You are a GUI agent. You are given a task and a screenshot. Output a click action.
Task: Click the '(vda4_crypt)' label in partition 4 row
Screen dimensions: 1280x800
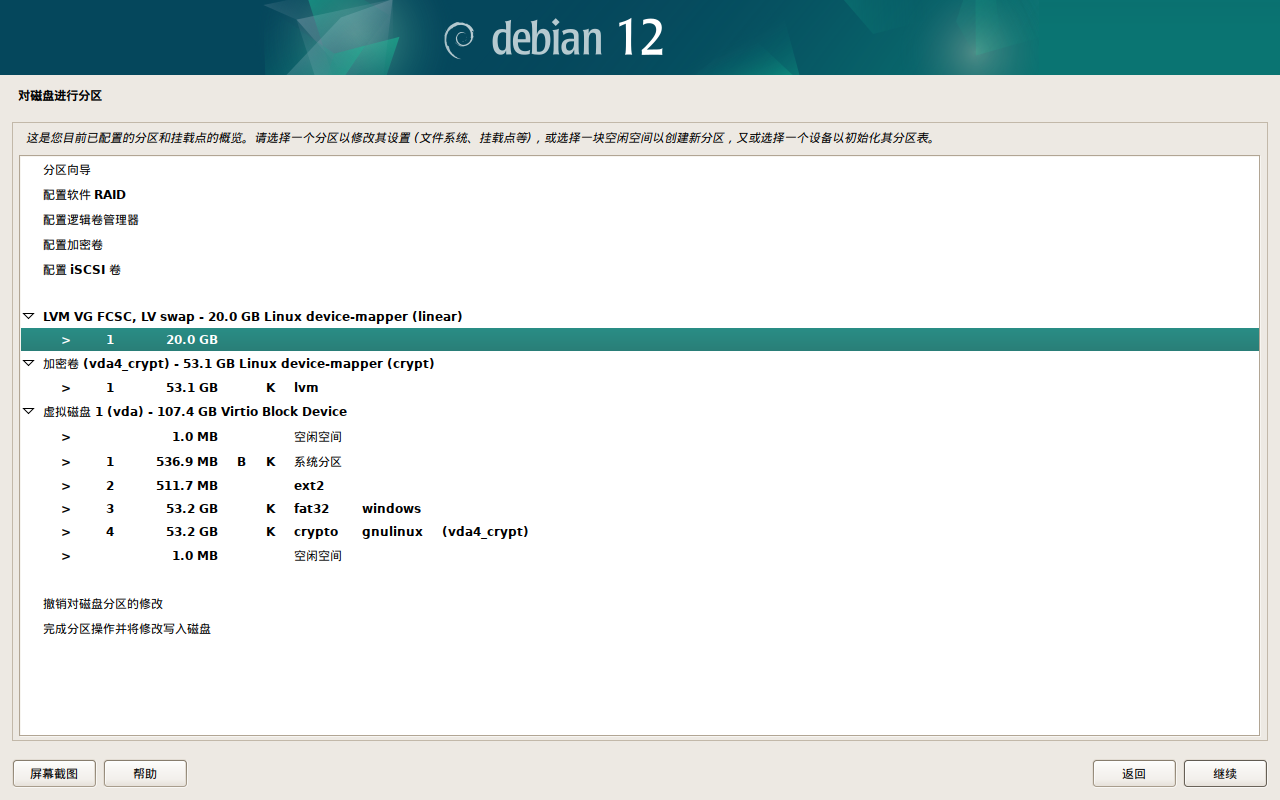pyautogui.click(x=485, y=532)
